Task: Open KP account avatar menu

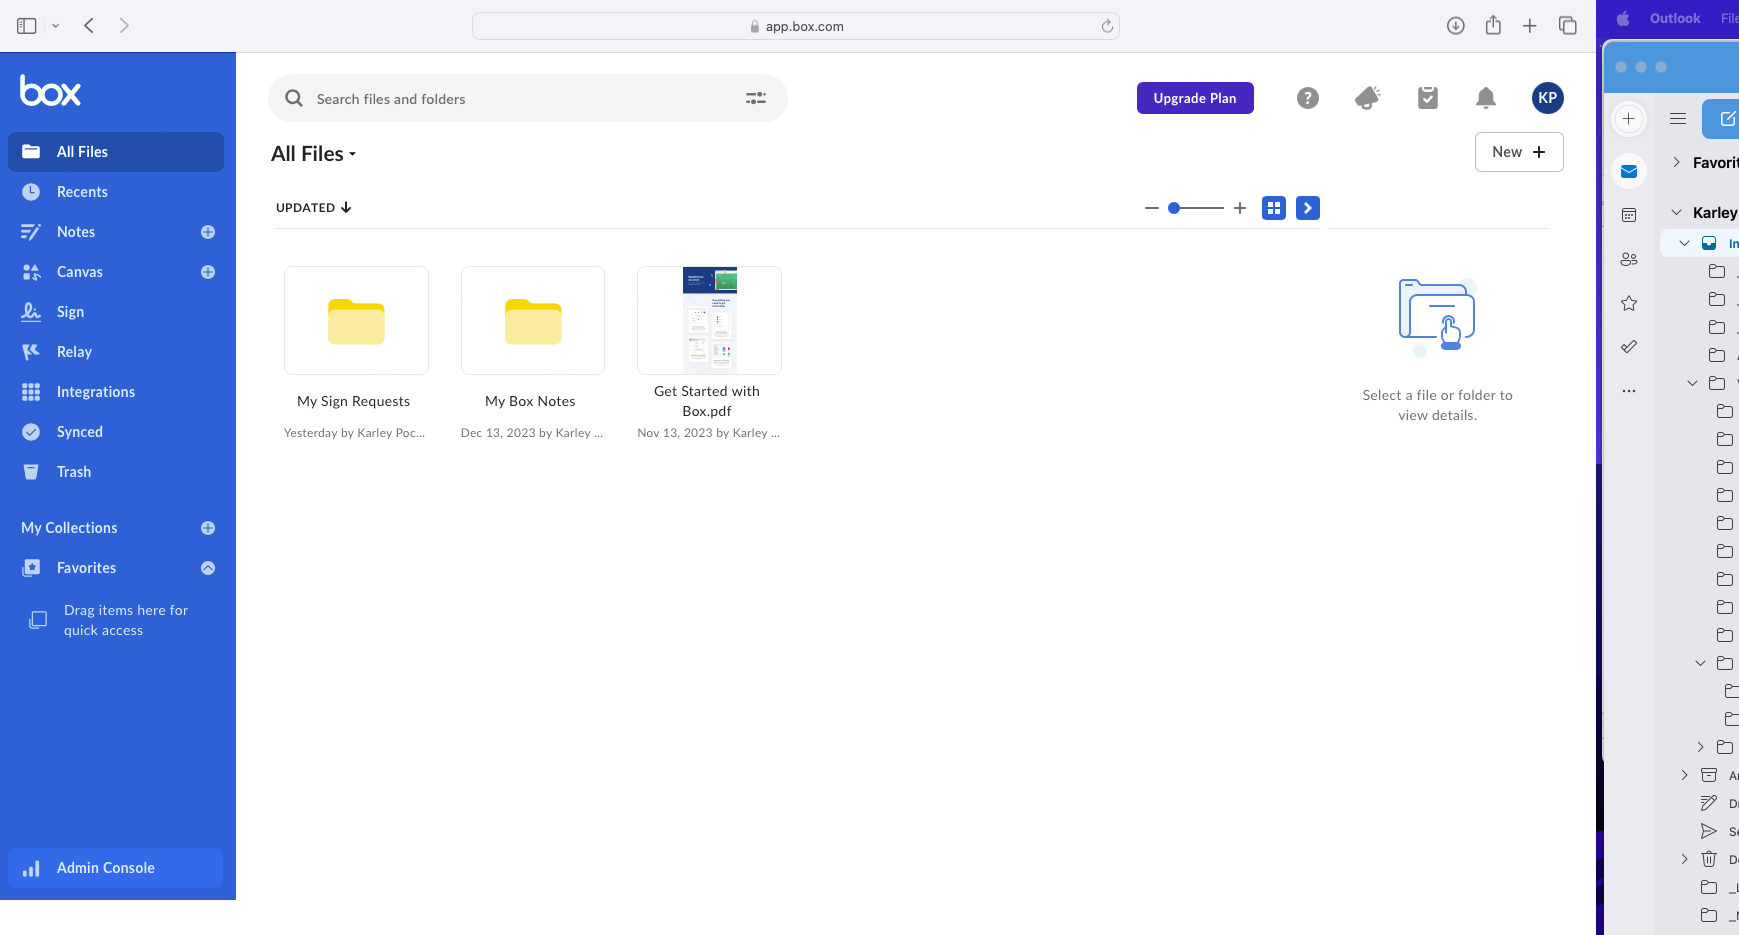Action: 1548,98
